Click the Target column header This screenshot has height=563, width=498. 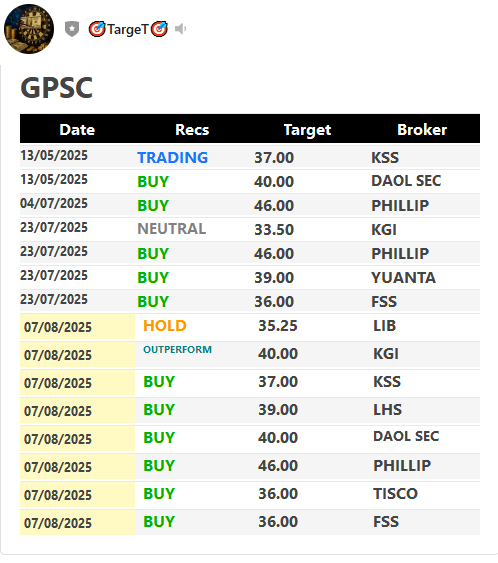click(307, 130)
